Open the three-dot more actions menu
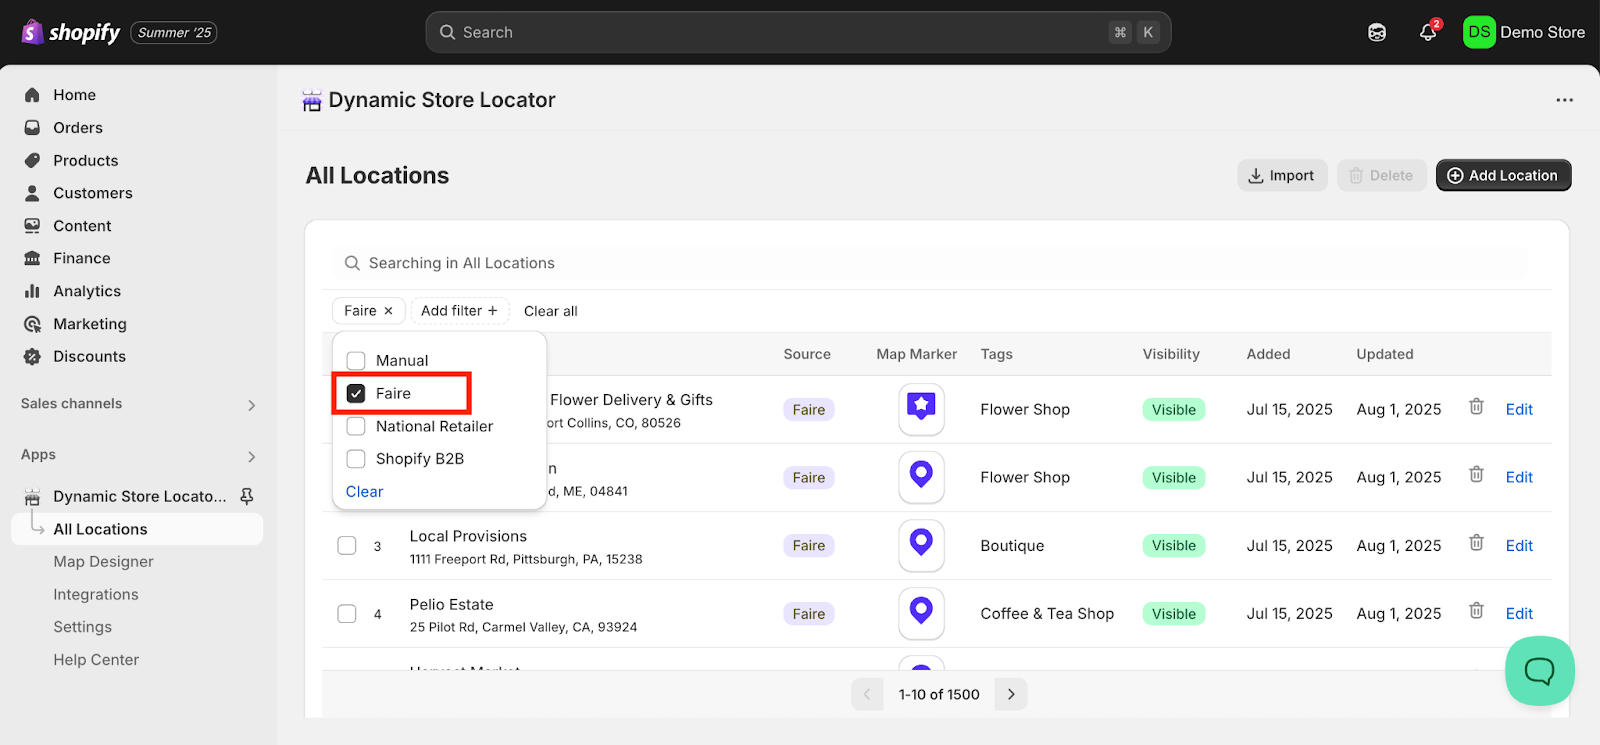This screenshot has width=1600, height=745. (x=1564, y=100)
